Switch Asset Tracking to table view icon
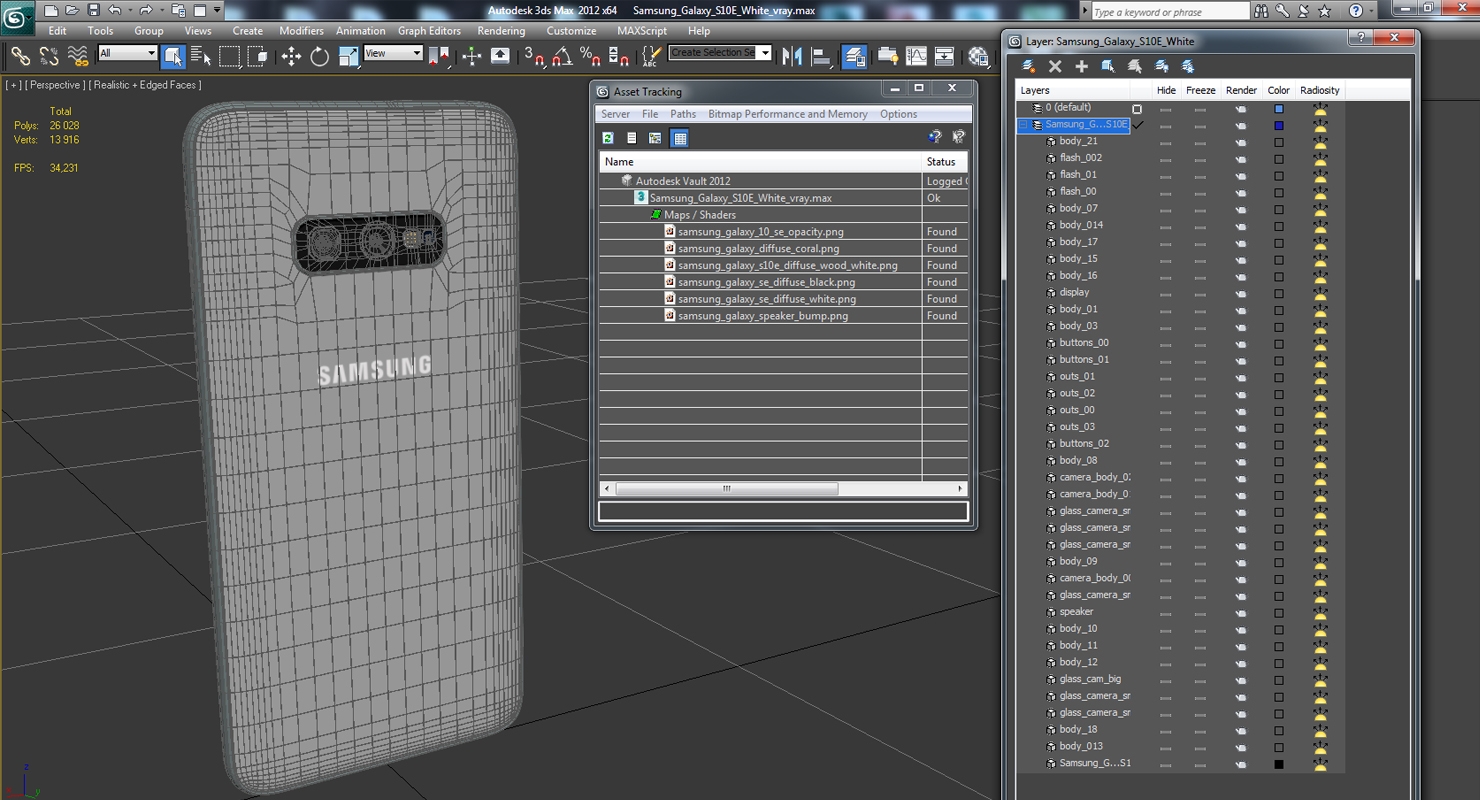Screen dimensions: 1480x800 [680, 138]
